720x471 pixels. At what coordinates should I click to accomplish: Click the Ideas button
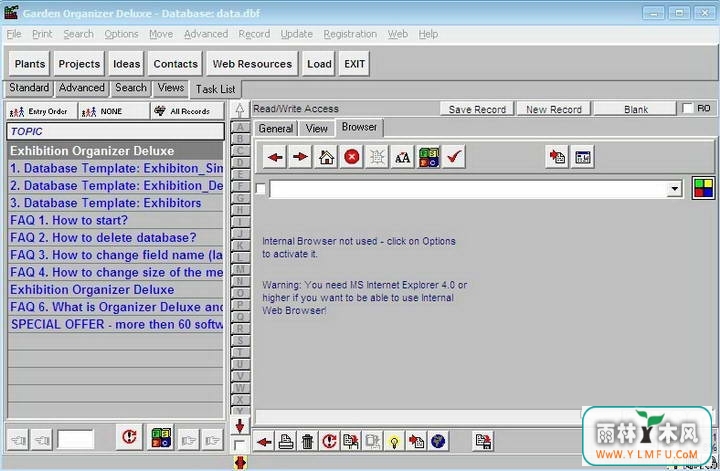[126, 64]
